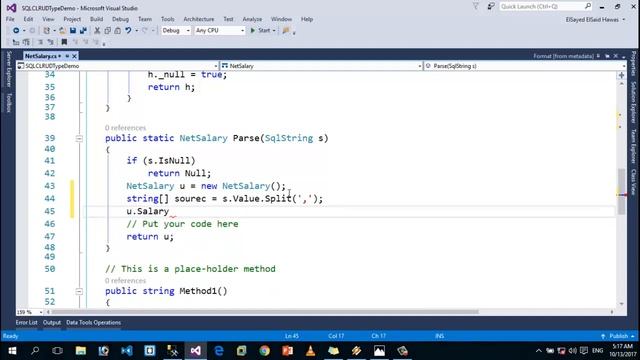Save the current file with Save icon
This screenshot has width=640, height=360.
(73, 31)
